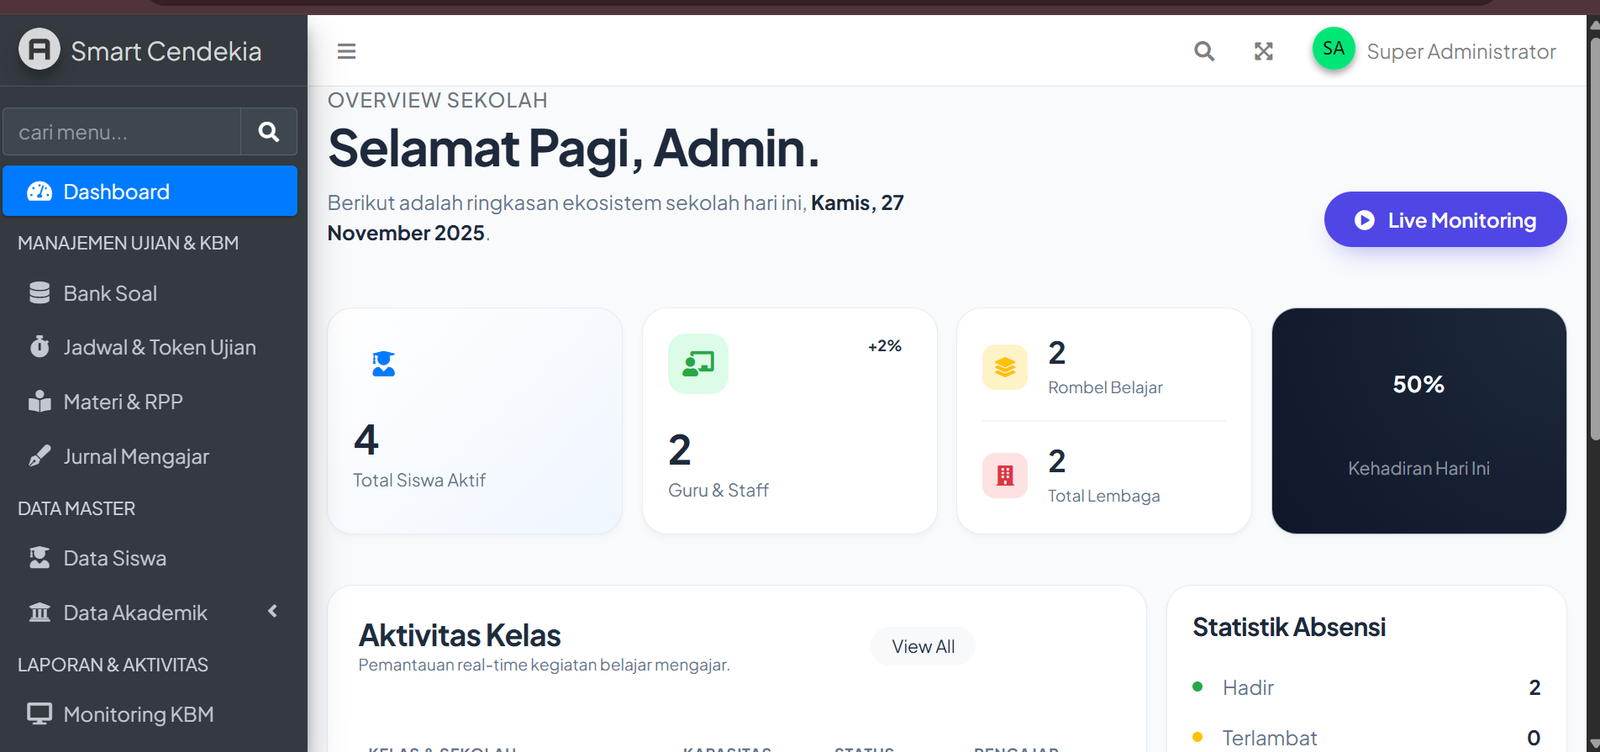Click LAPORAN & AKTIVITAS section header
Image resolution: width=1600 pixels, height=752 pixels.
(x=113, y=664)
